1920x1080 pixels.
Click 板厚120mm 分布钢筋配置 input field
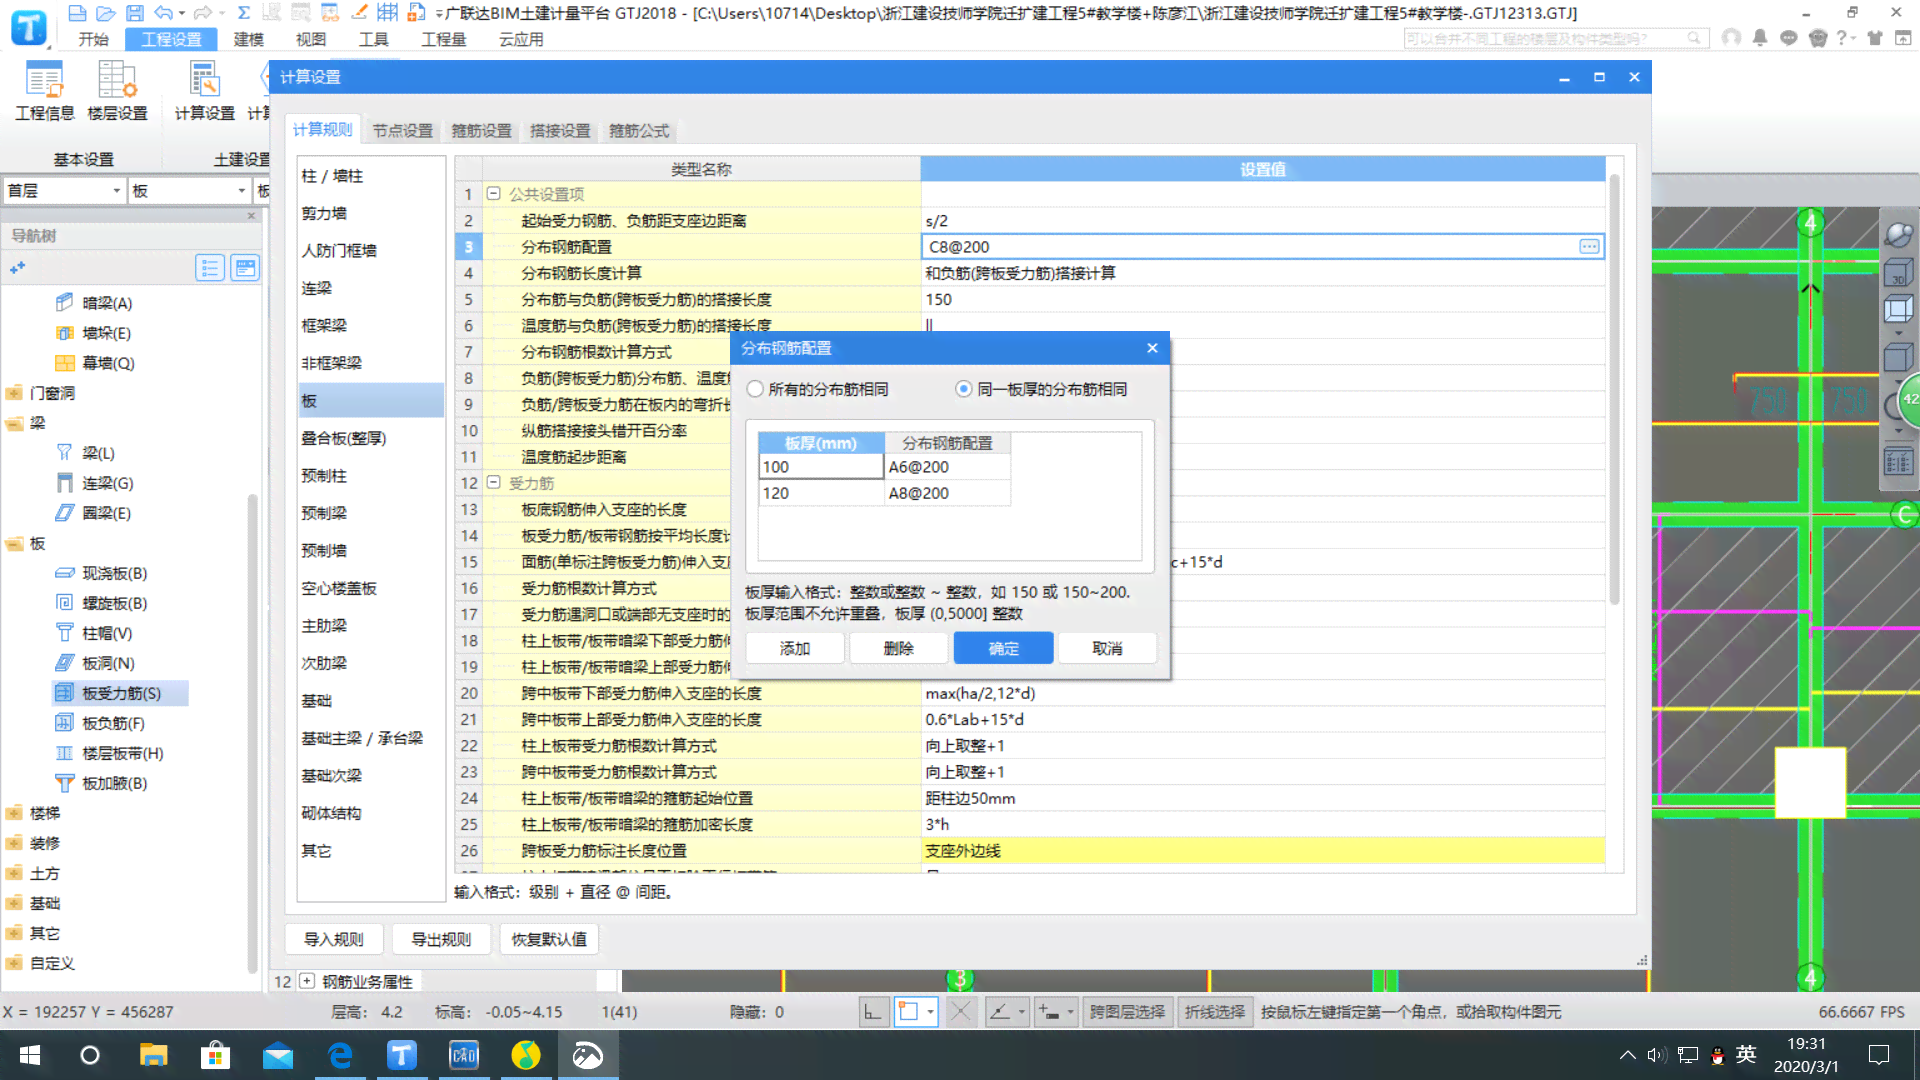click(944, 493)
